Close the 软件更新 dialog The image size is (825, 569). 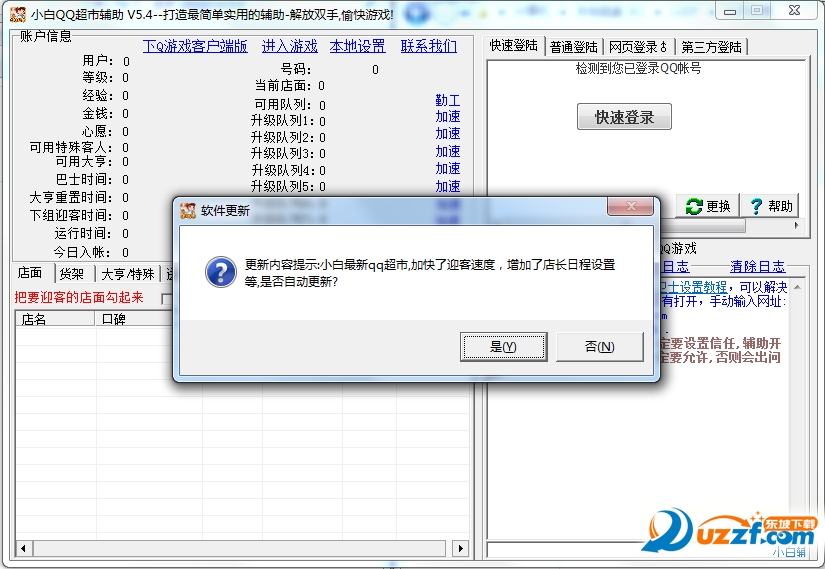click(631, 206)
